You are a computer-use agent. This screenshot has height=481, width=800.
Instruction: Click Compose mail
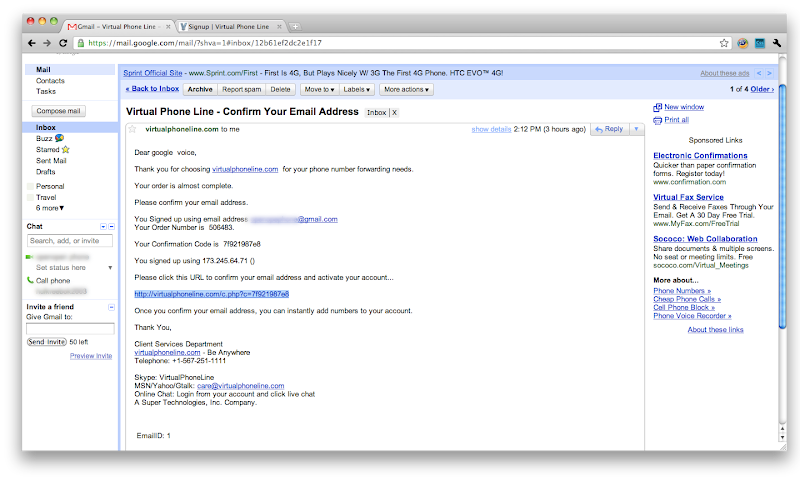59,111
